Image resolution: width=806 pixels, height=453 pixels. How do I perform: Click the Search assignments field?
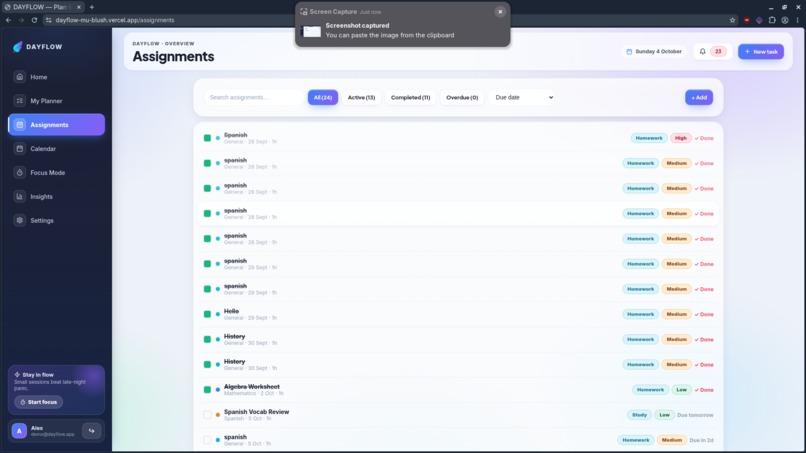coord(253,97)
